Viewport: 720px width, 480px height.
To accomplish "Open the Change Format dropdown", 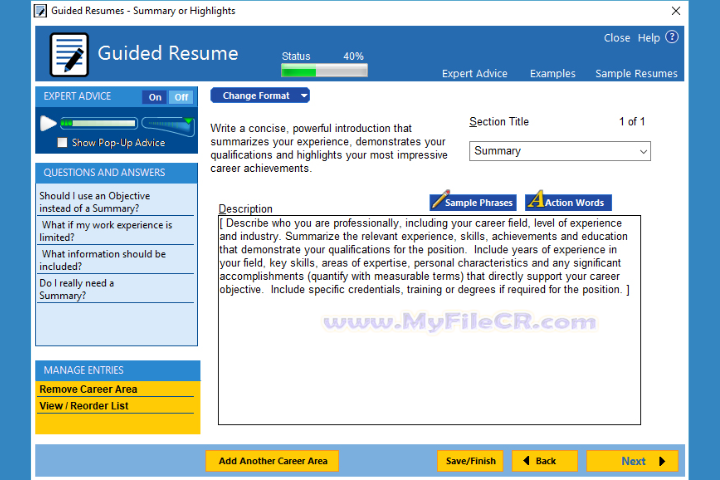I will pyautogui.click(x=260, y=96).
